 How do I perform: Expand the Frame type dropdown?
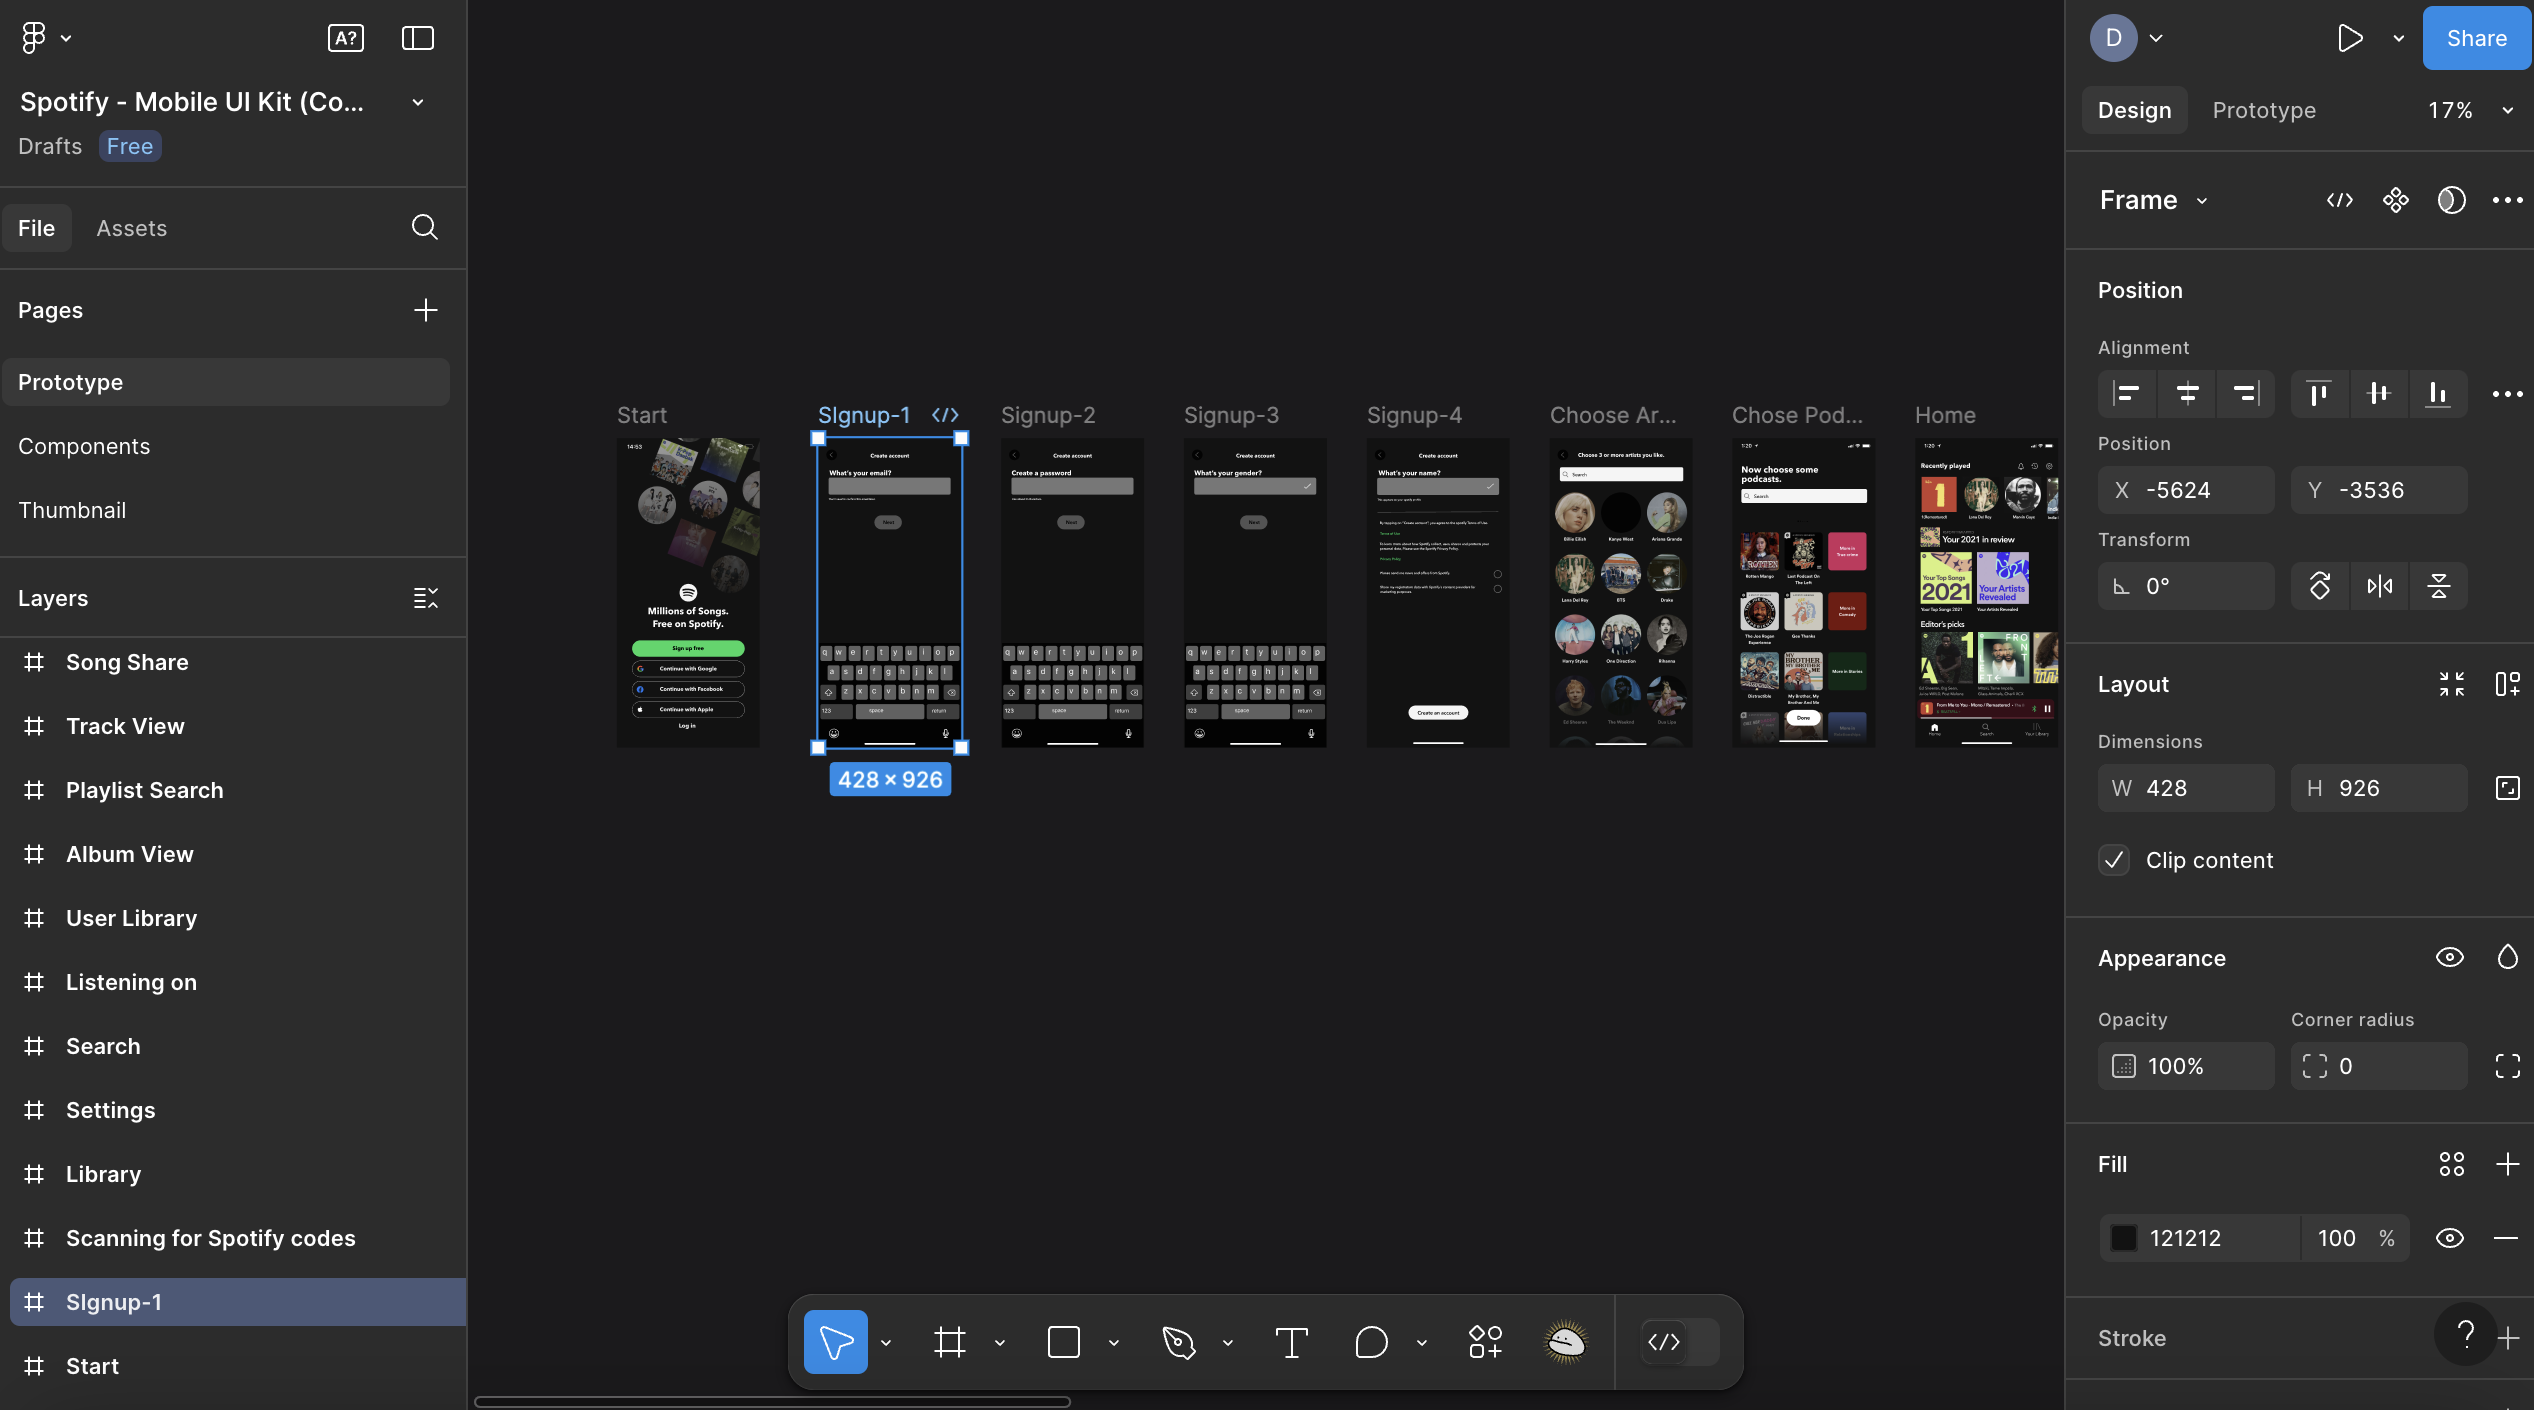tap(2202, 201)
